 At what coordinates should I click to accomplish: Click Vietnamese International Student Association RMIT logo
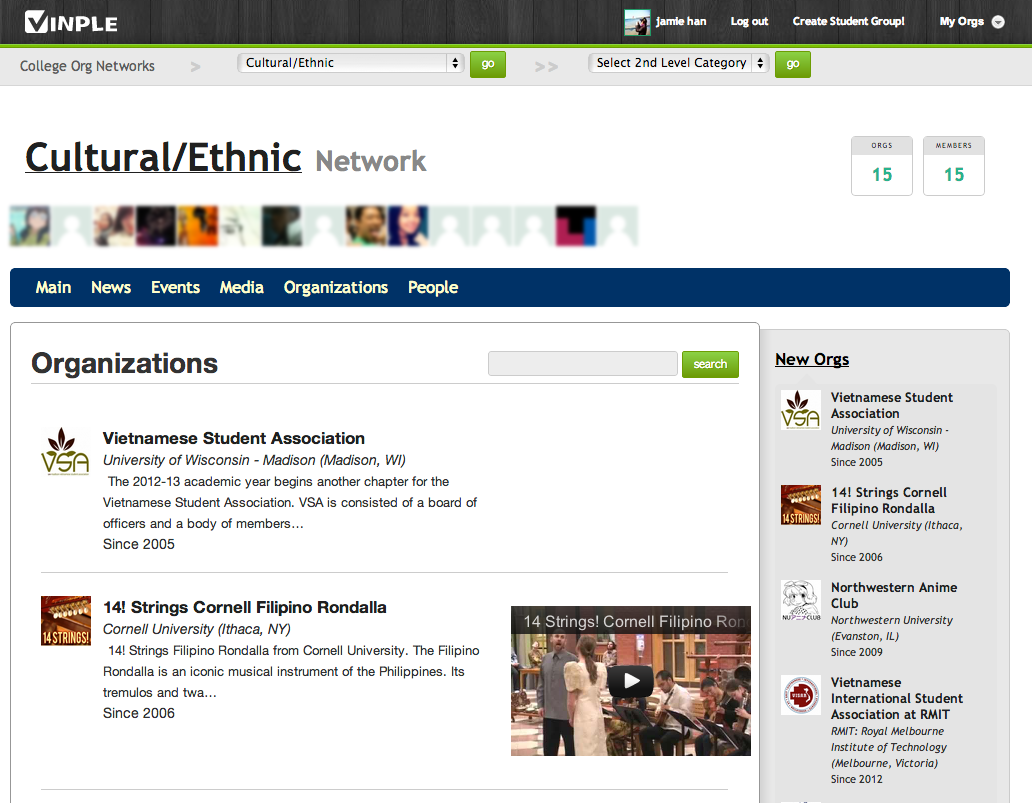(x=800, y=694)
